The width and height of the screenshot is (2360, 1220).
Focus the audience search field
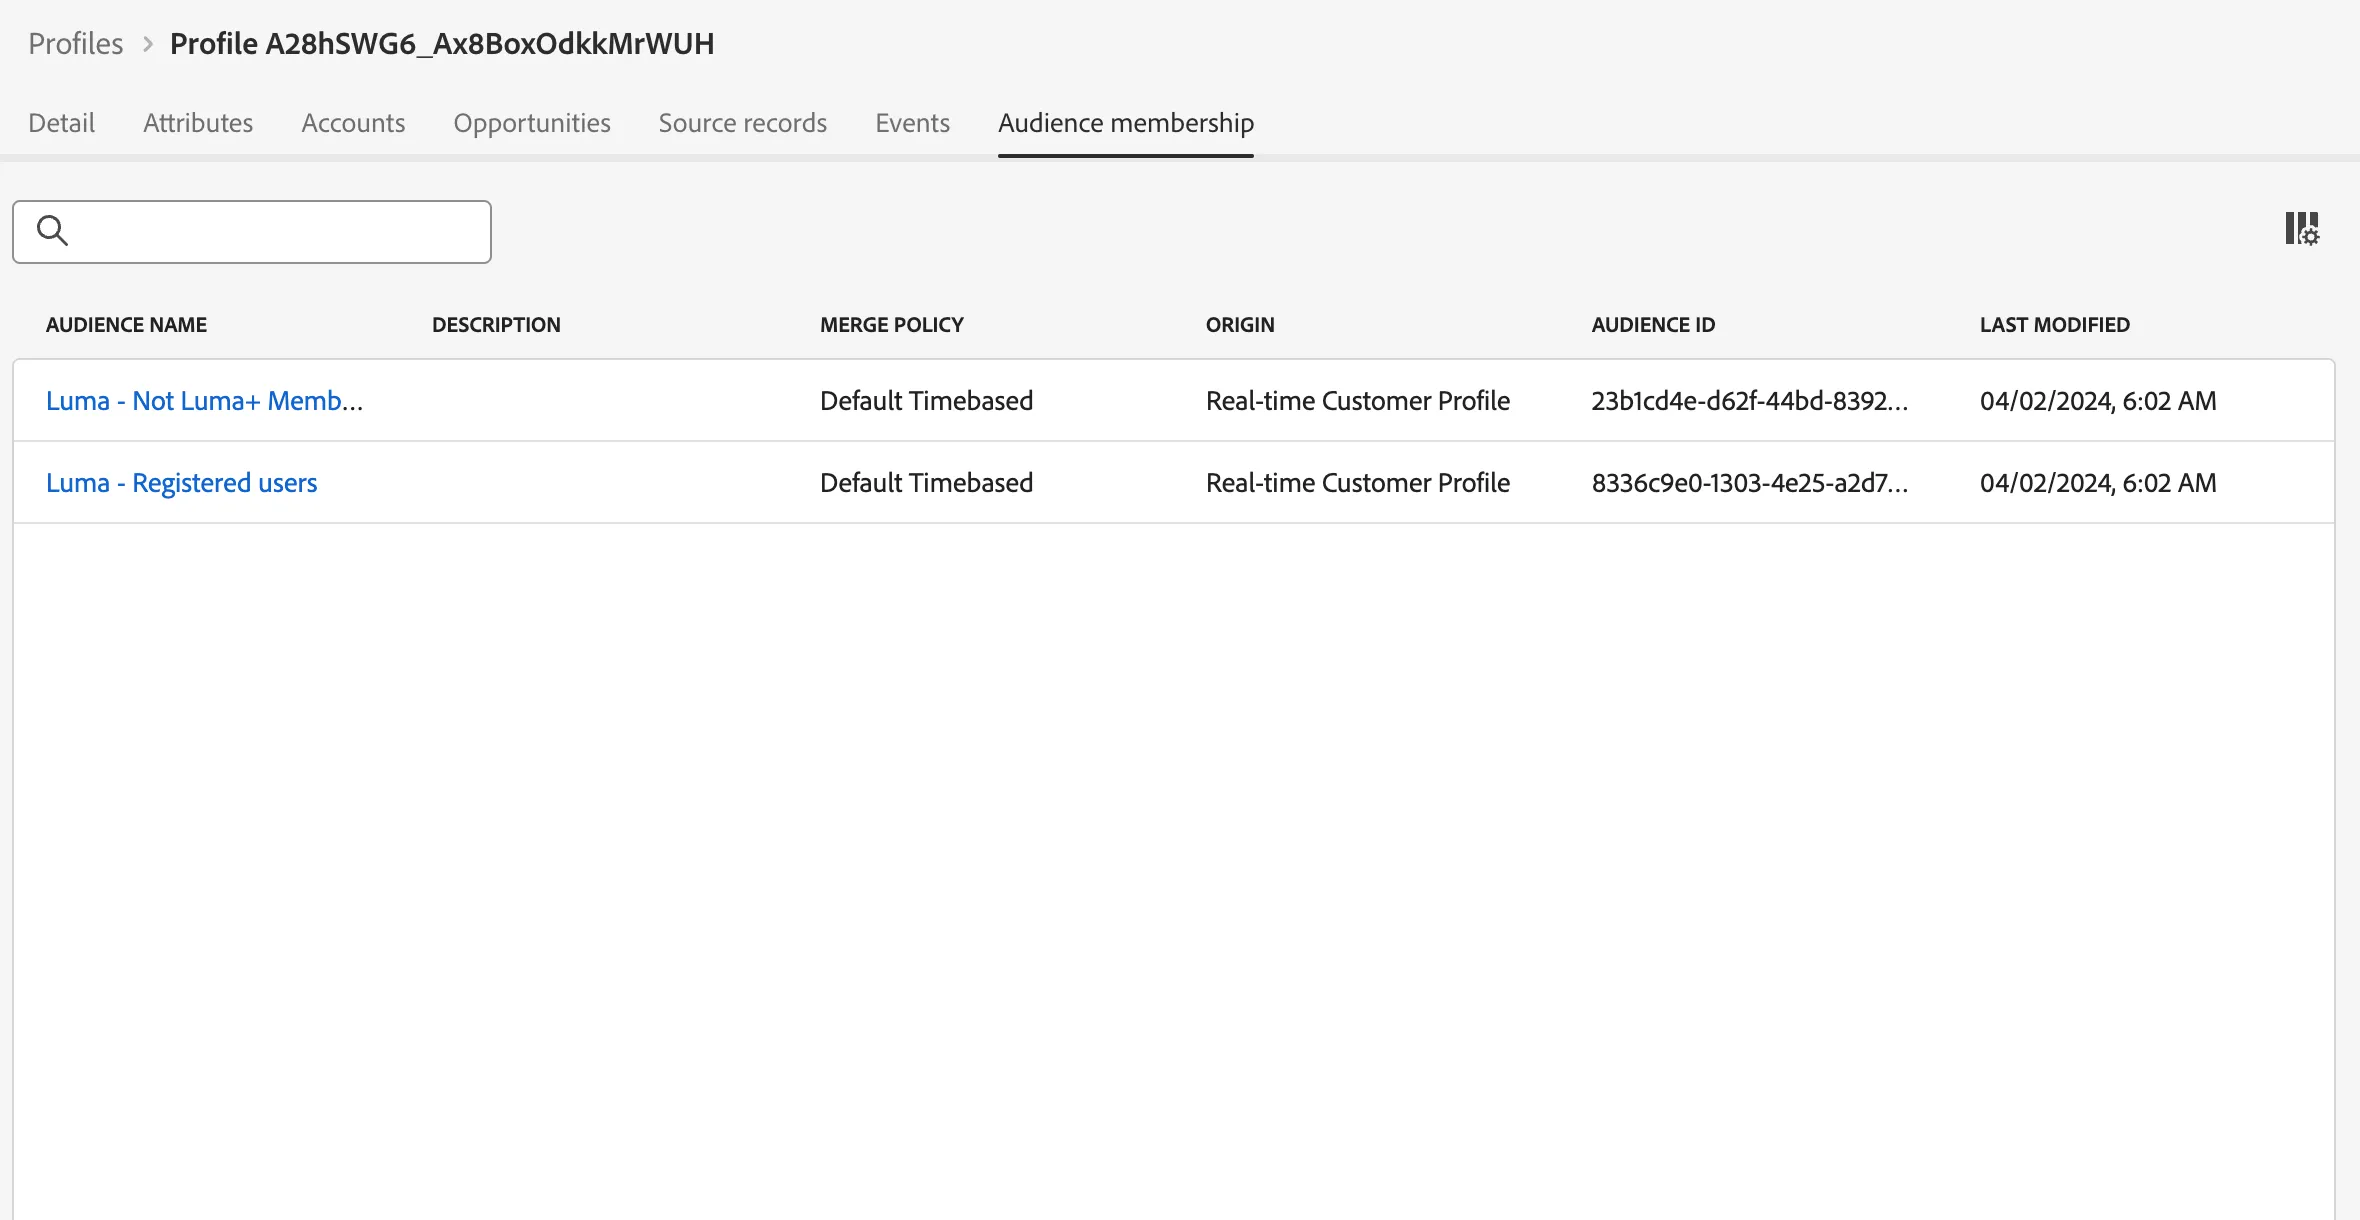pos(252,232)
